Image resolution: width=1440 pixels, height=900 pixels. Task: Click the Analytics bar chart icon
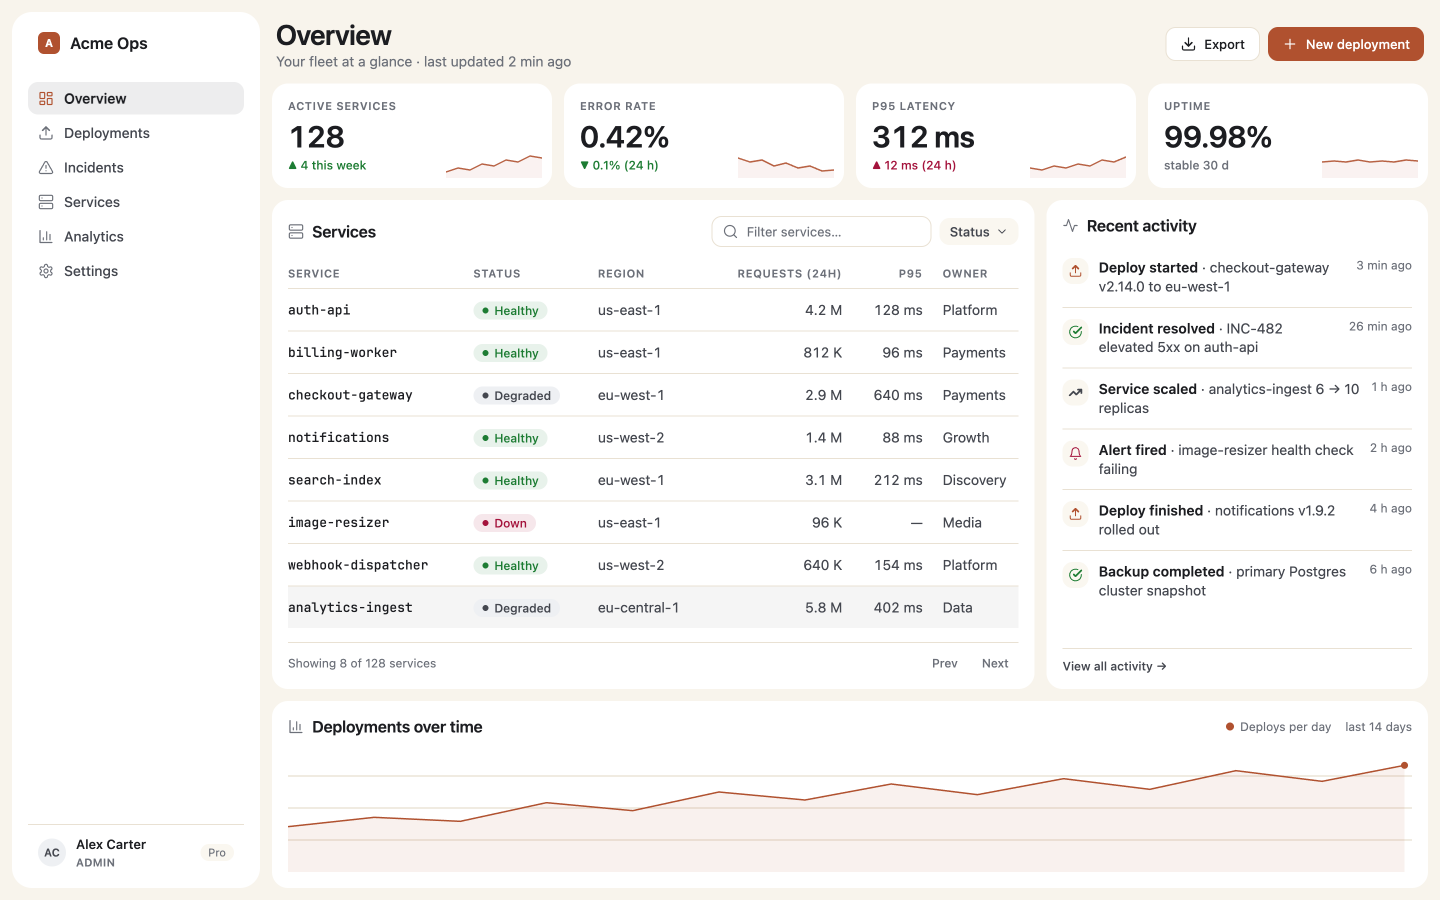click(x=46, y=237)
